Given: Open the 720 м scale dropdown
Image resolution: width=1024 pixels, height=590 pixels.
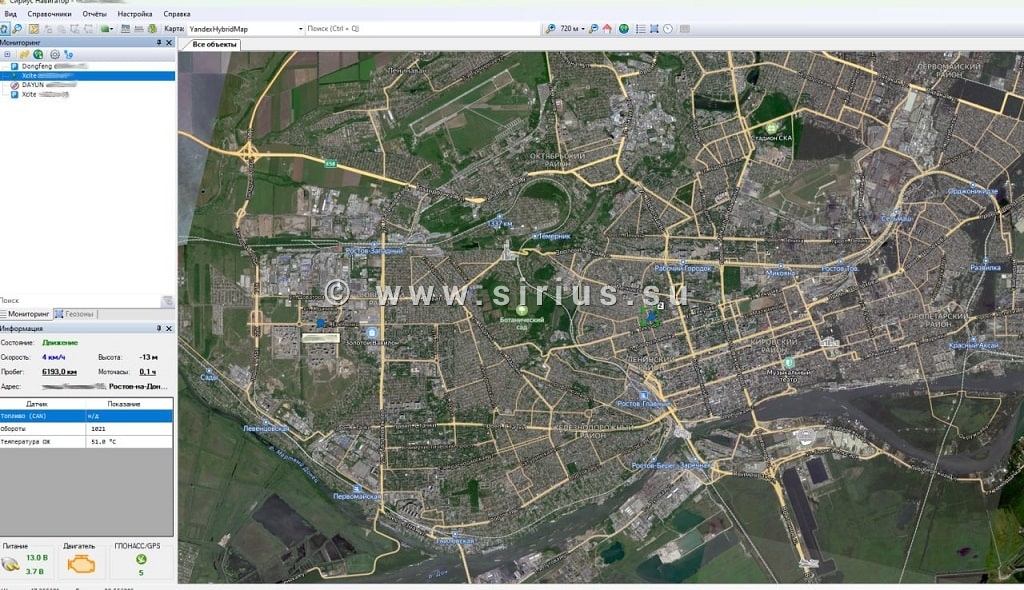Looking at the screenshot, I should click(x=581, y=29).
